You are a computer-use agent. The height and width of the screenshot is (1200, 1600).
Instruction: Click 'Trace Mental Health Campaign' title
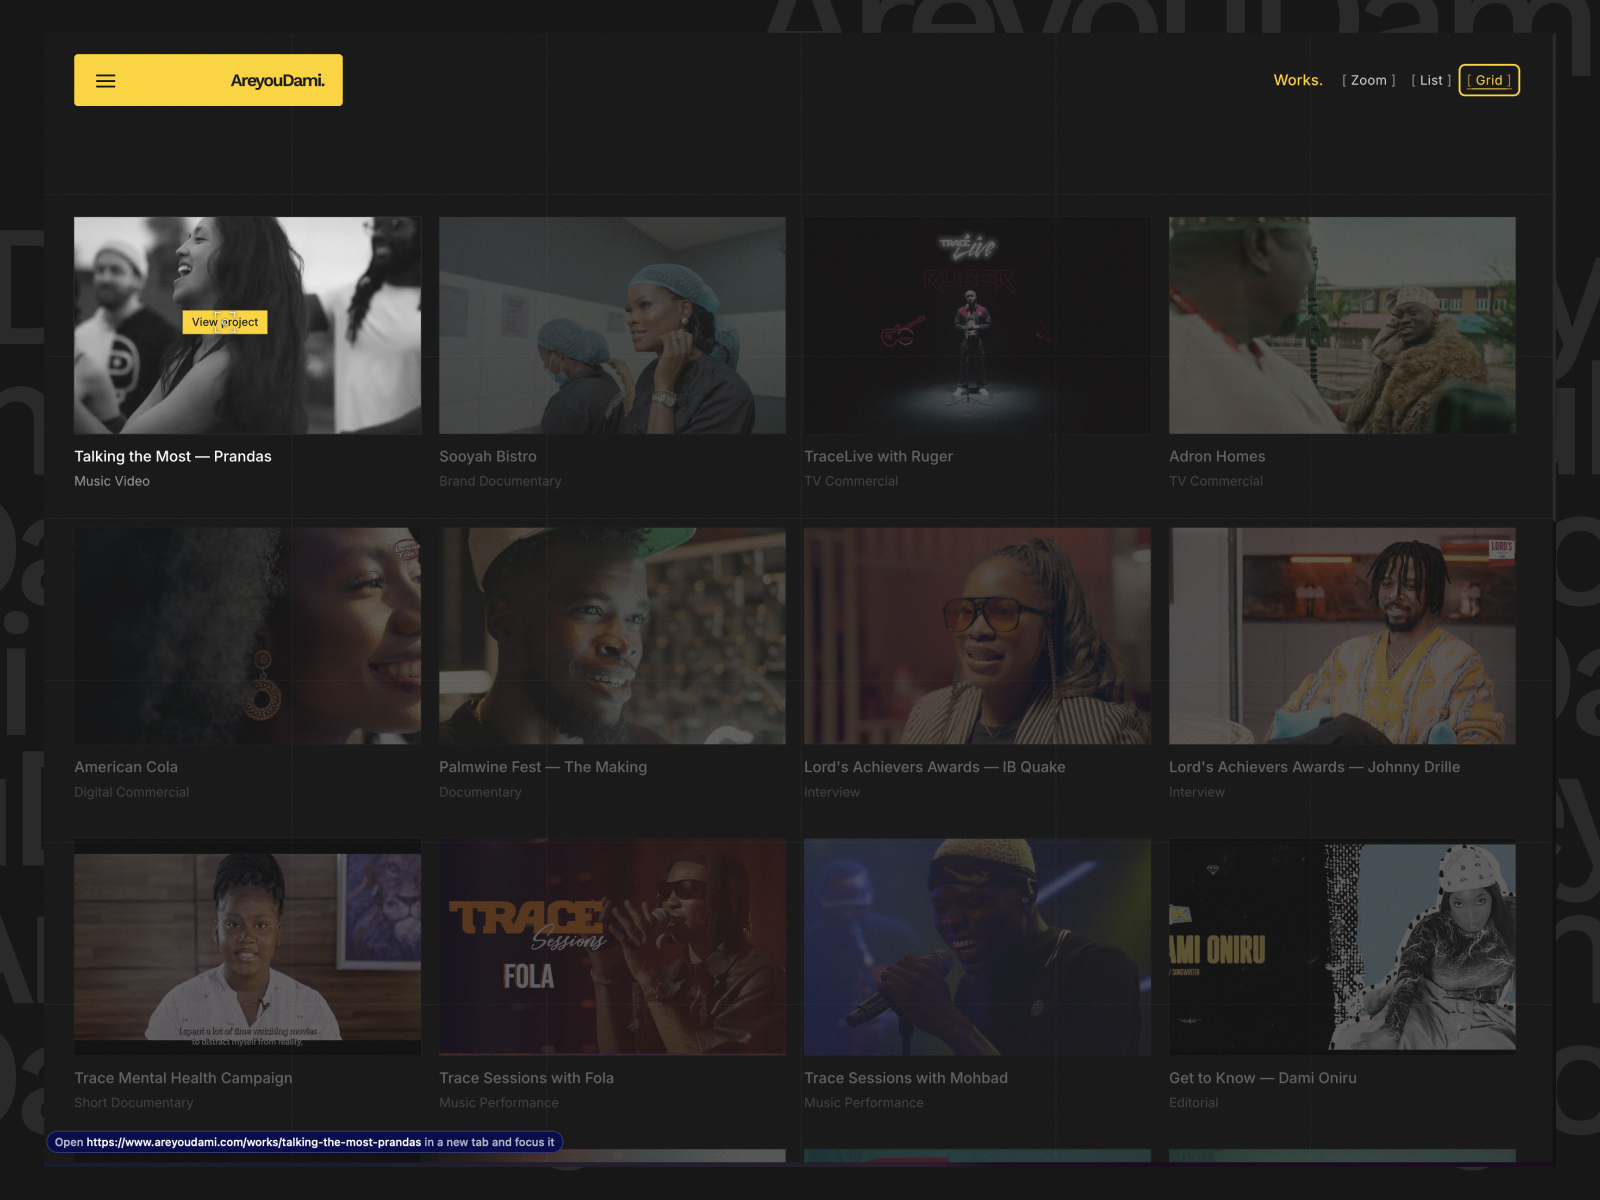[183, 1078]
